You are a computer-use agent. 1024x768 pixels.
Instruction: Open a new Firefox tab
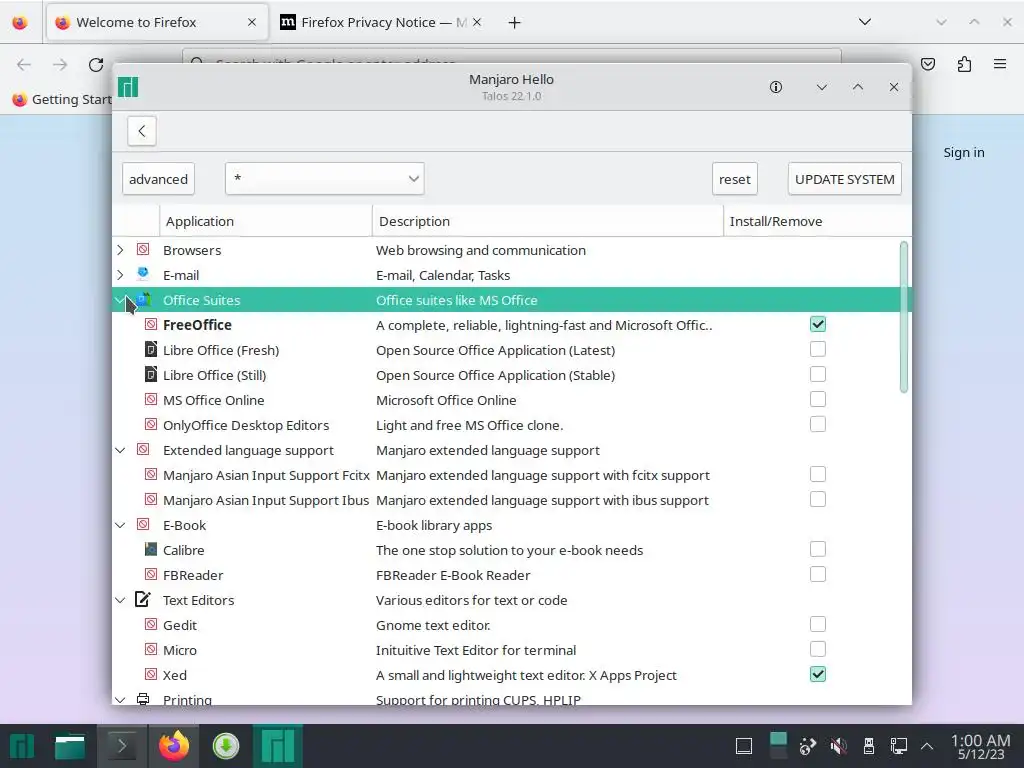[x=515, y=23]
